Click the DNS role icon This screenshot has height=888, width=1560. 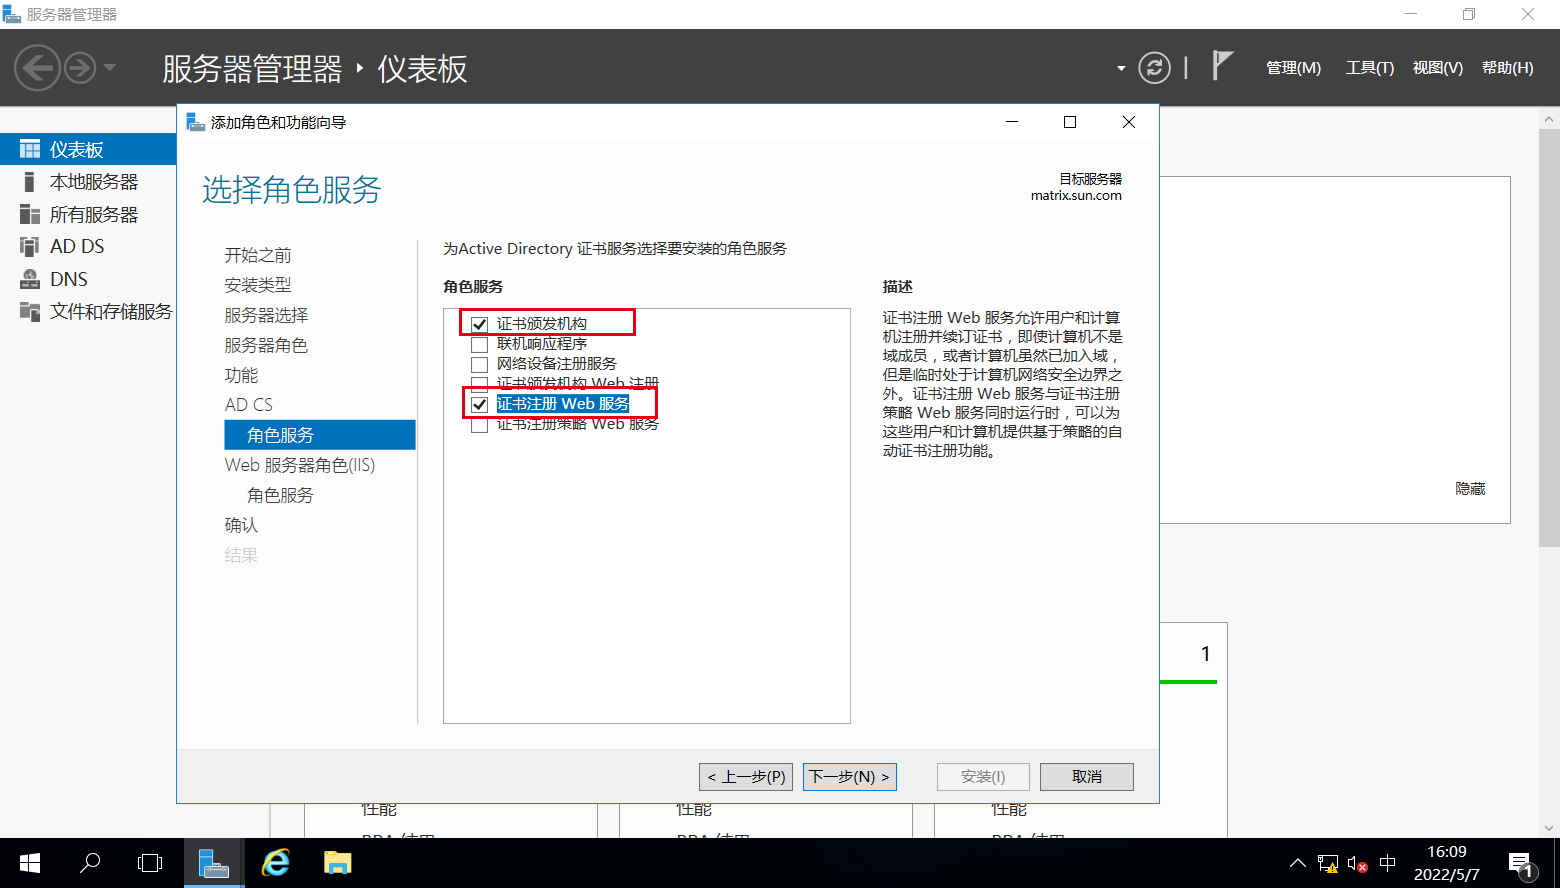click(30, 279)
